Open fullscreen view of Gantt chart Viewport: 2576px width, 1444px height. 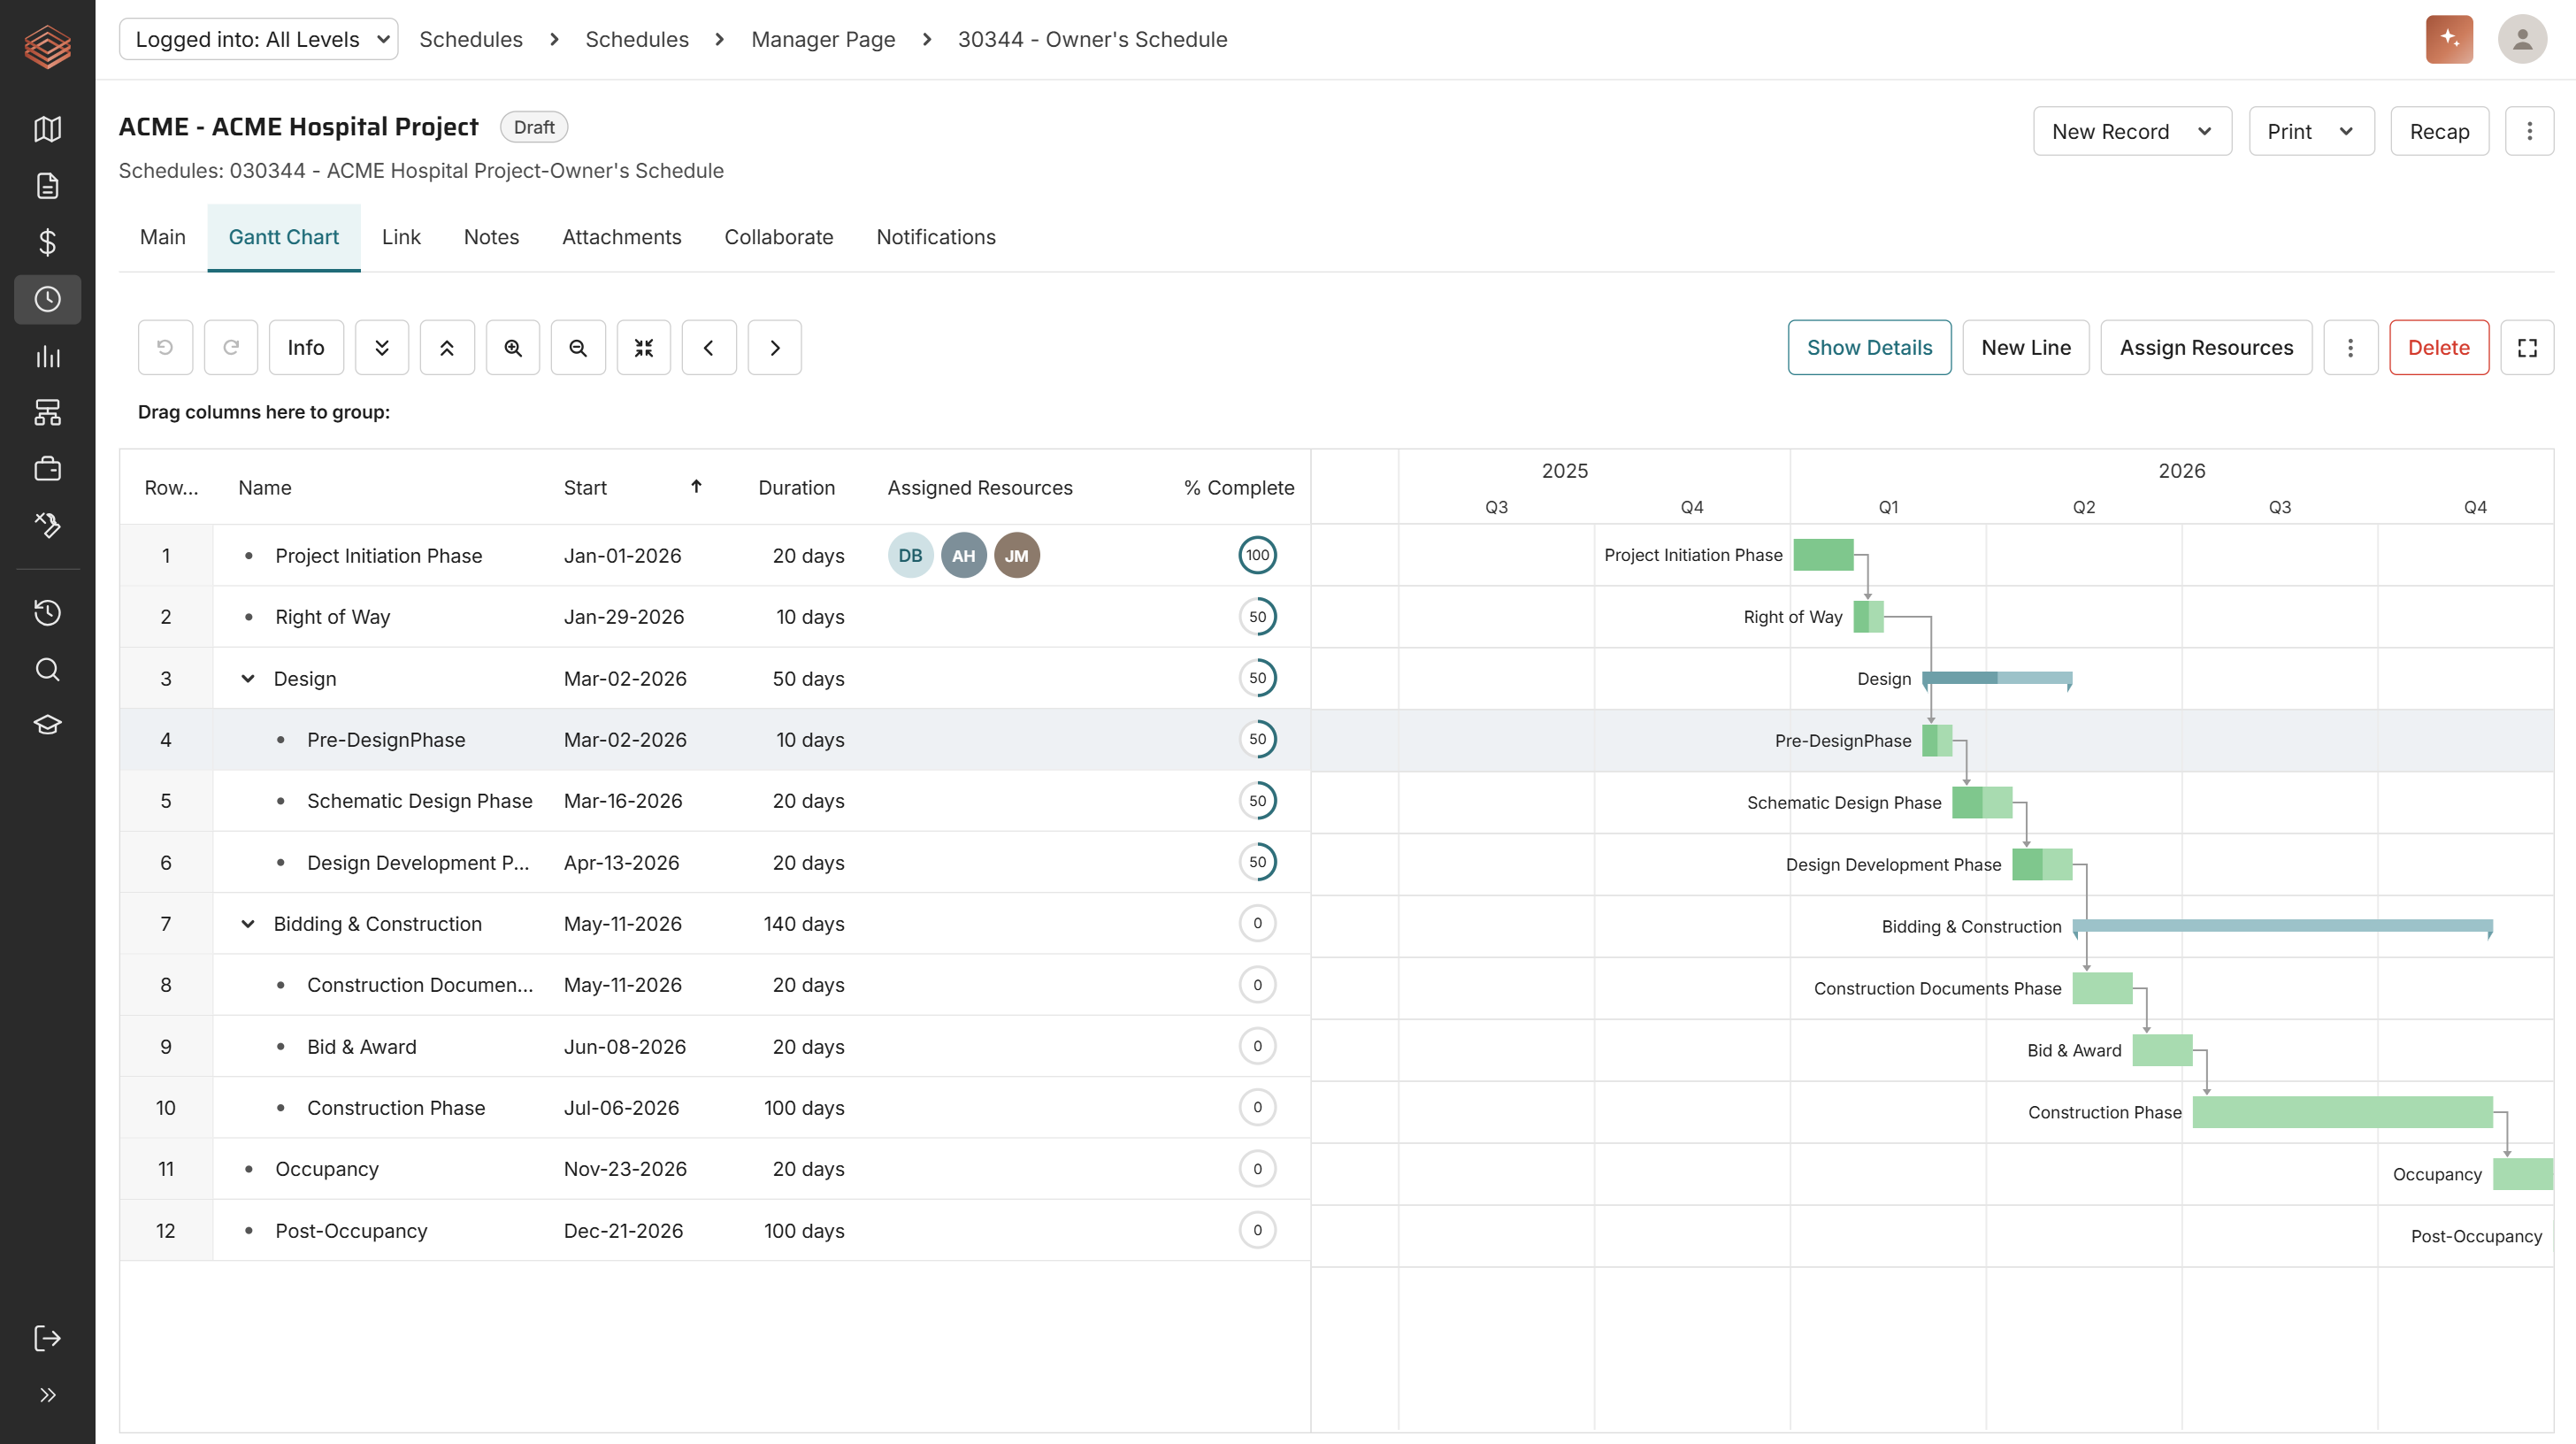(x=2527, y=347)
